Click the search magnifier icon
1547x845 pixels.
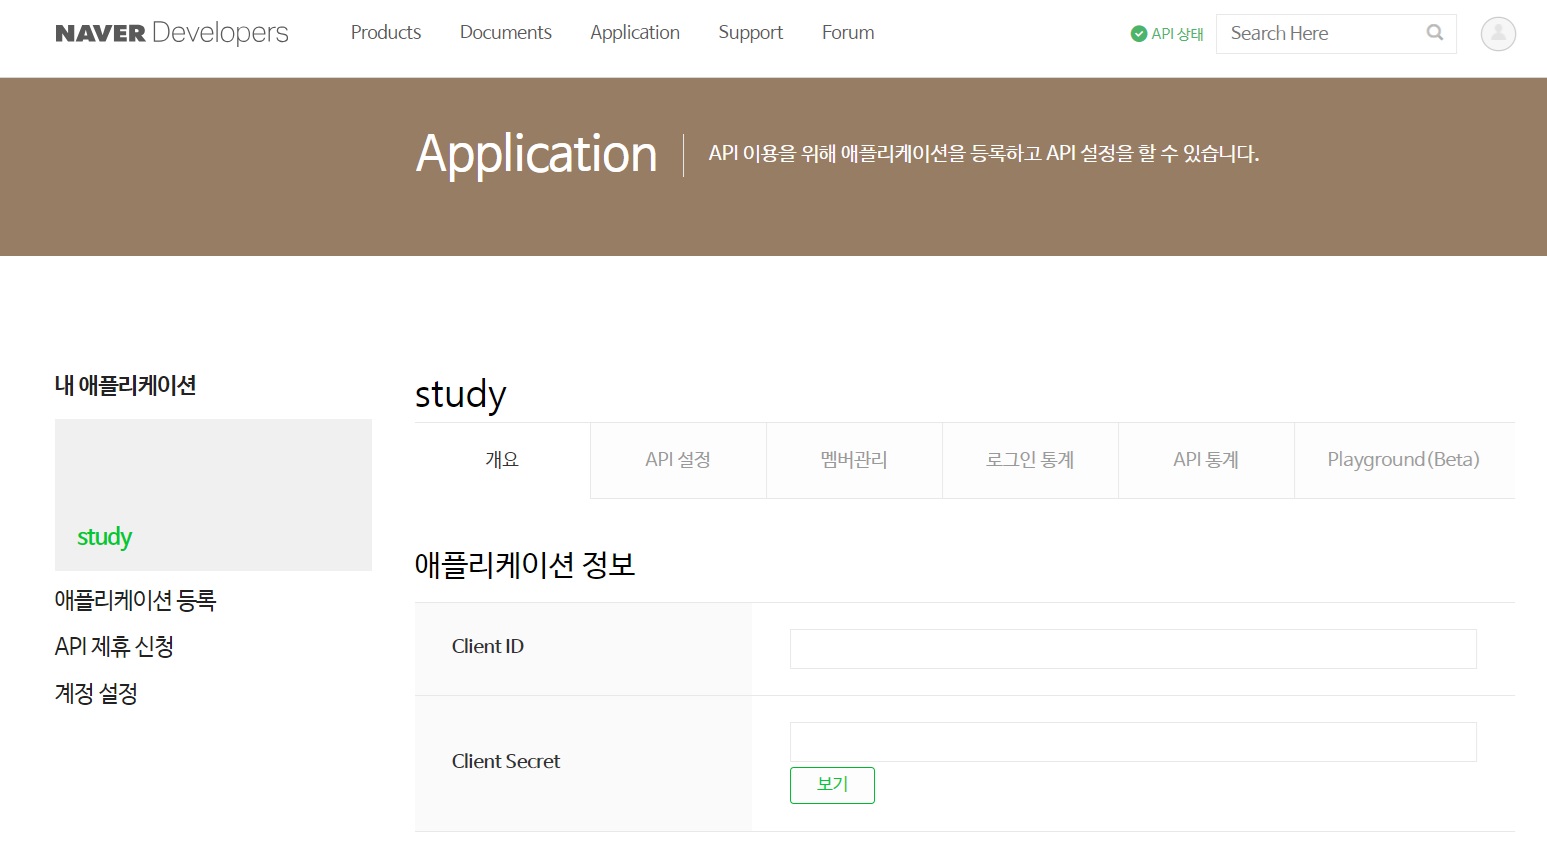coord(1435,33)
